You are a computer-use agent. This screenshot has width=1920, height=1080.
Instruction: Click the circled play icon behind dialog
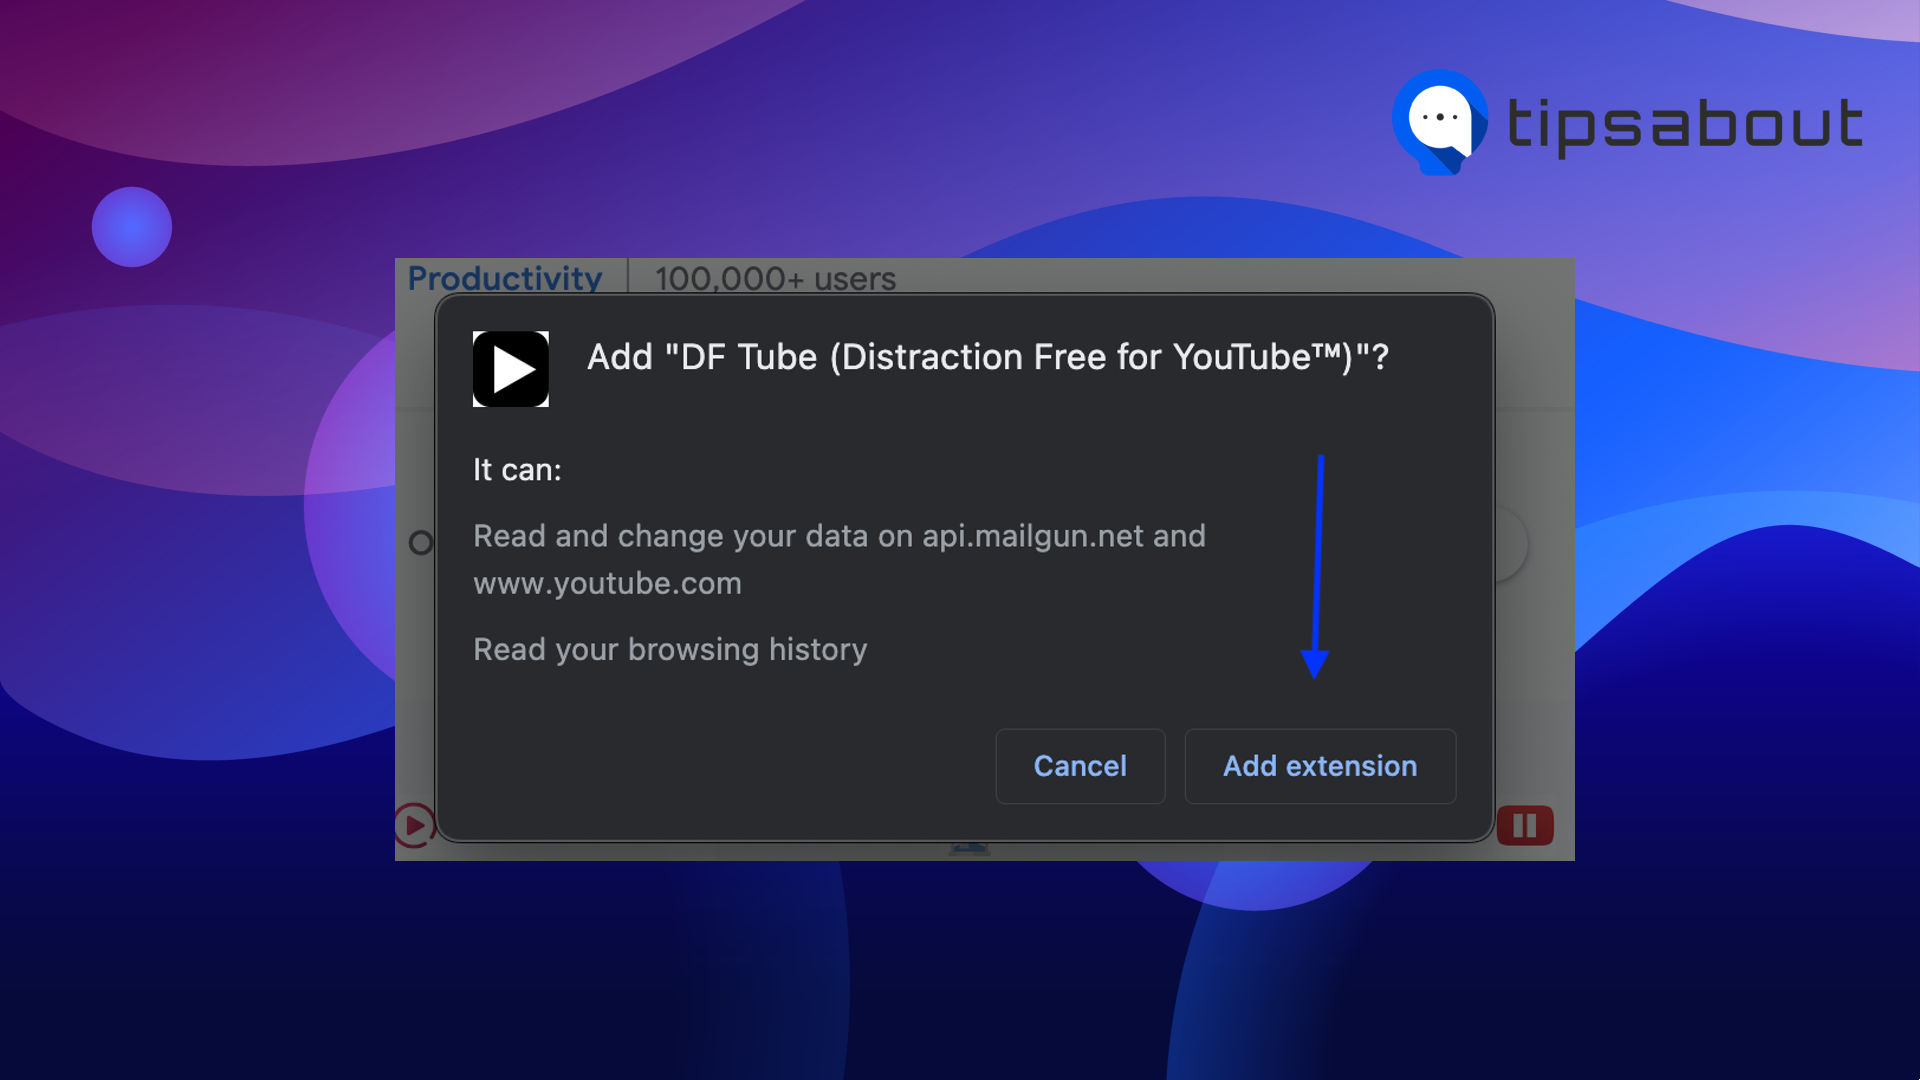(x=414, y=825)
